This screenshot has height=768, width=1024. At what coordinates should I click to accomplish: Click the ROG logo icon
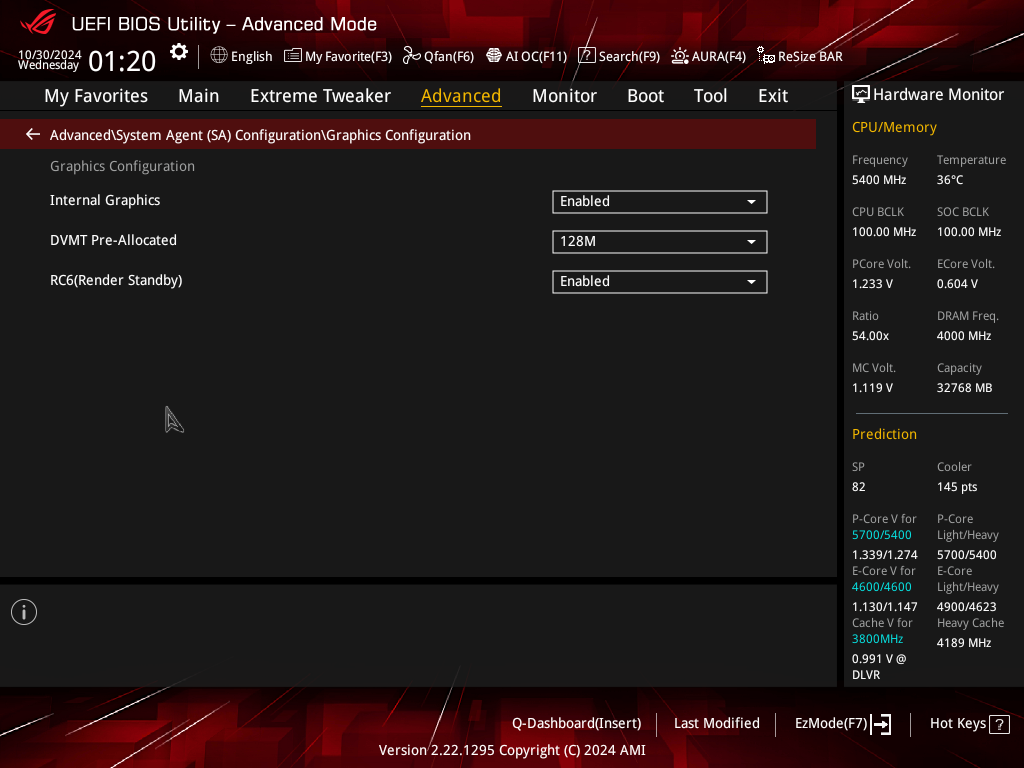point(38,23)
